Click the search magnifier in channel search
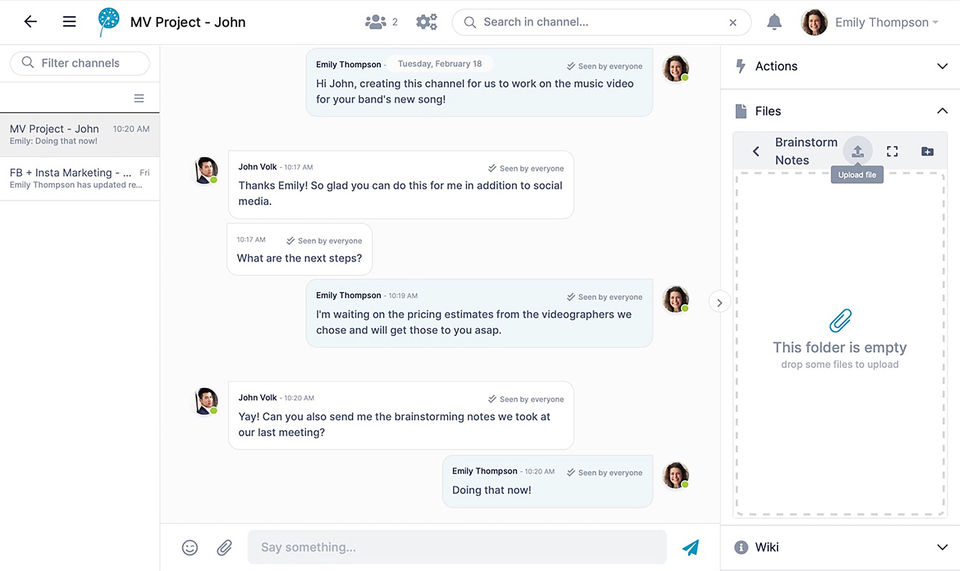960x571 pixels. click(x=470, y=22)
